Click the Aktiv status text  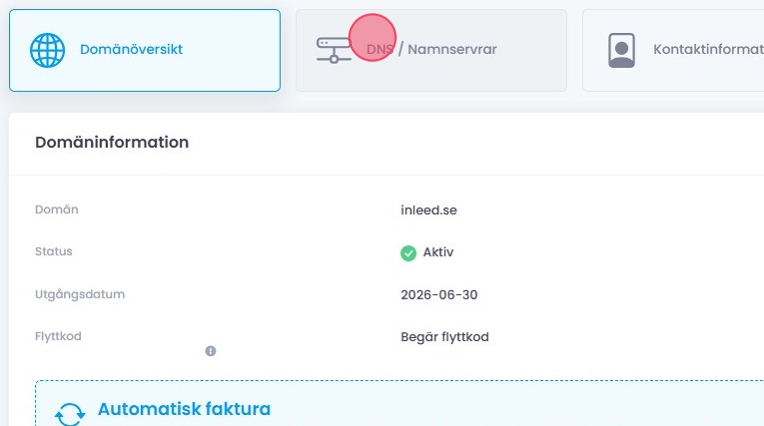point(438,253)
